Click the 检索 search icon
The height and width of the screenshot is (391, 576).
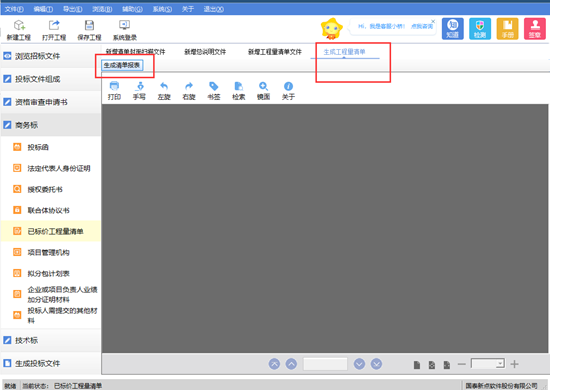pyautogui.click(x=238, y=90)
